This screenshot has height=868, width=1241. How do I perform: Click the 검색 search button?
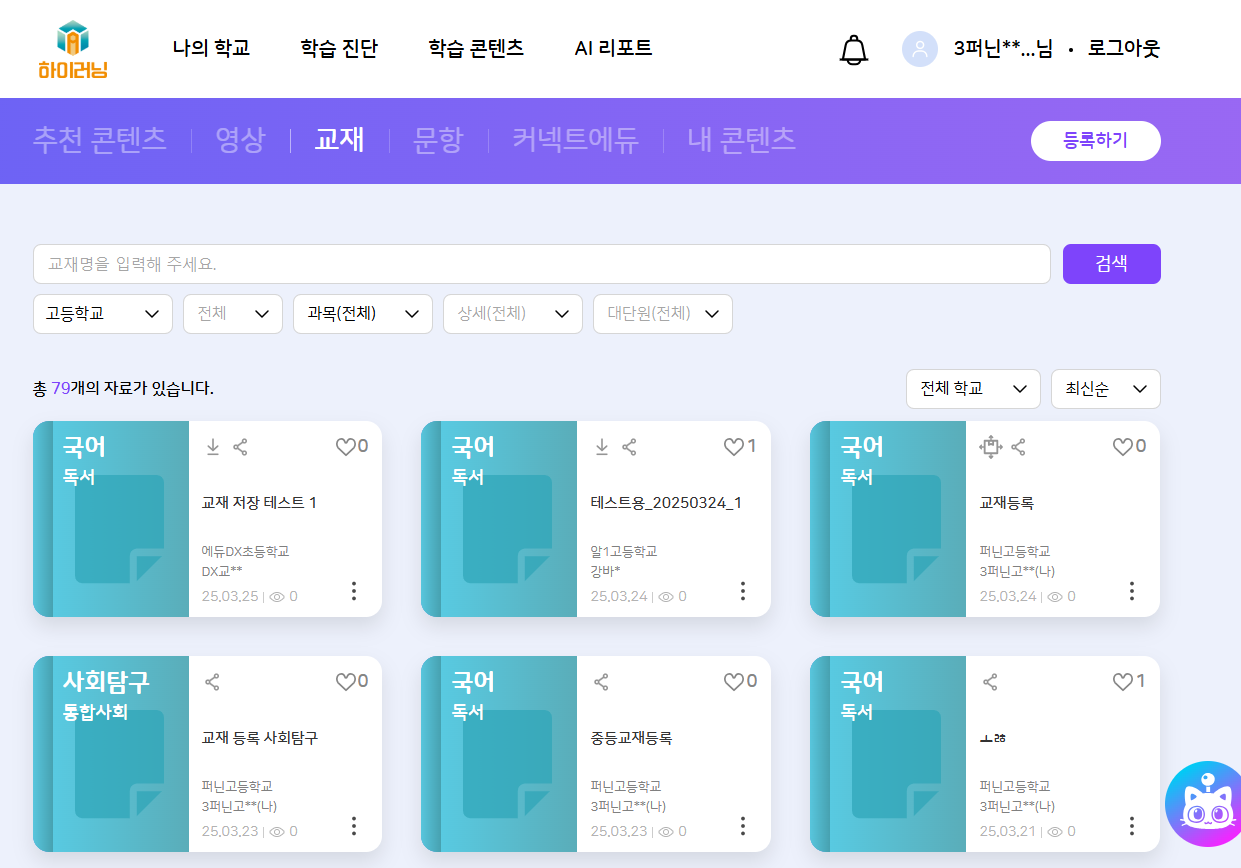(x=1111, y=264)
